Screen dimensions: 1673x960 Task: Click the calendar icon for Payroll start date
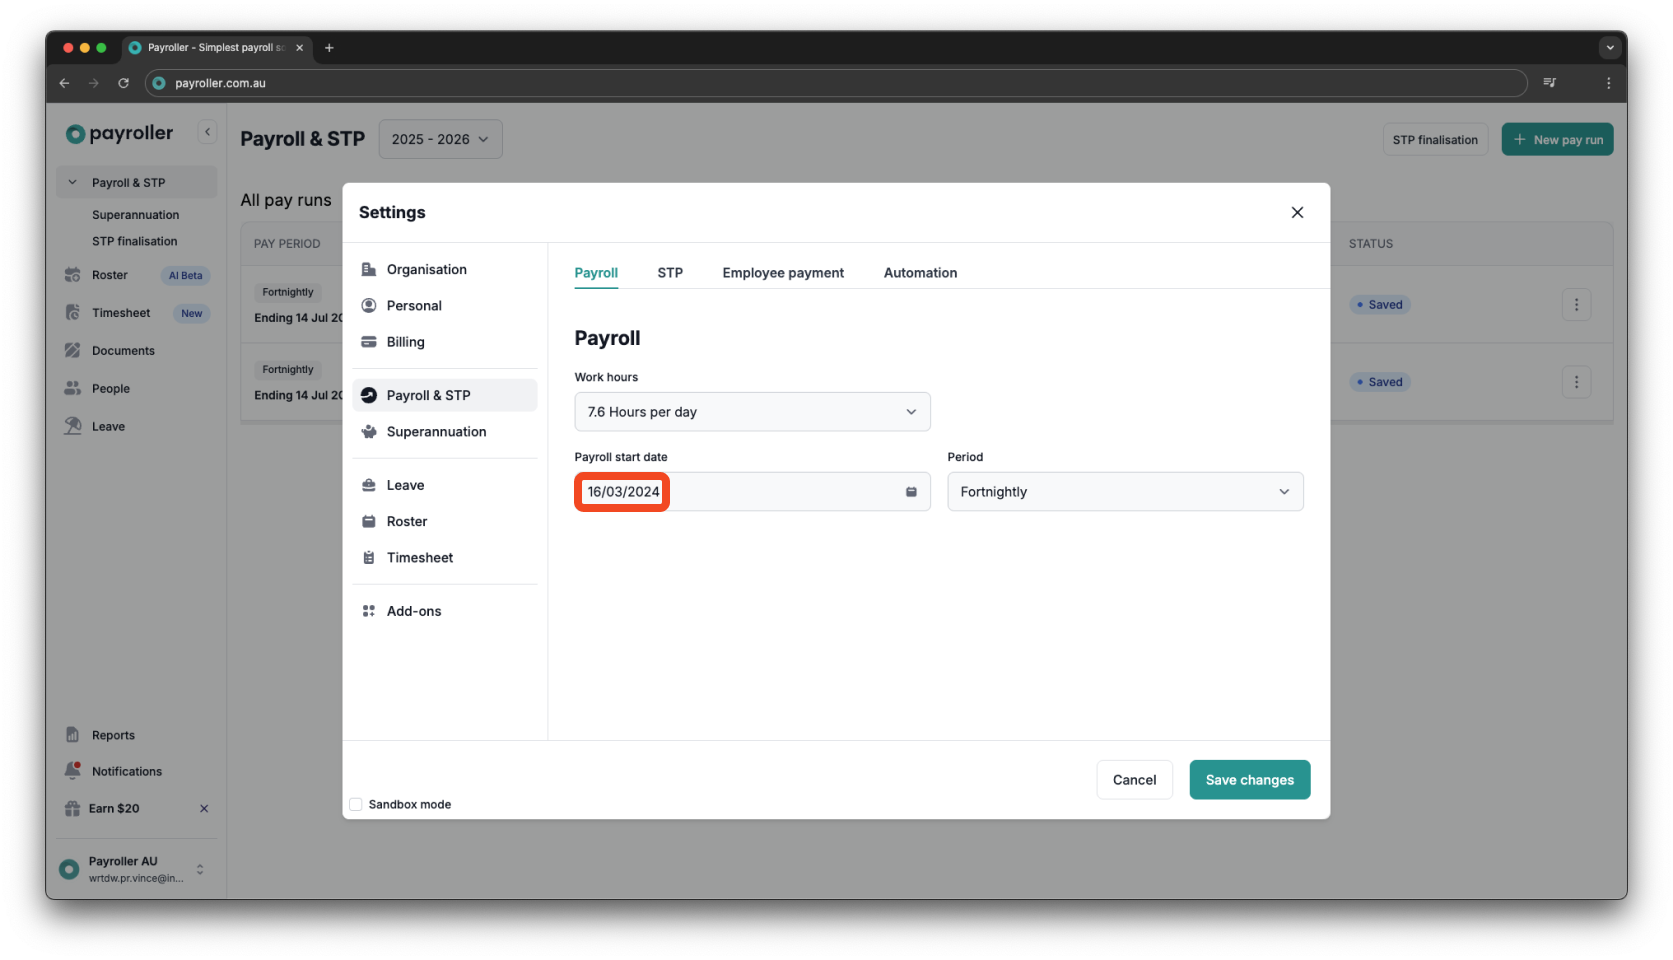(x=909, y=491)
